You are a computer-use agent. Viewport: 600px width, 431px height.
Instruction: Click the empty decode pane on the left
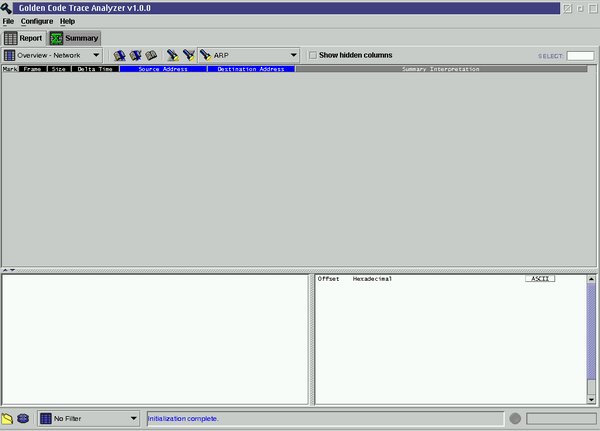click(155, 339)
